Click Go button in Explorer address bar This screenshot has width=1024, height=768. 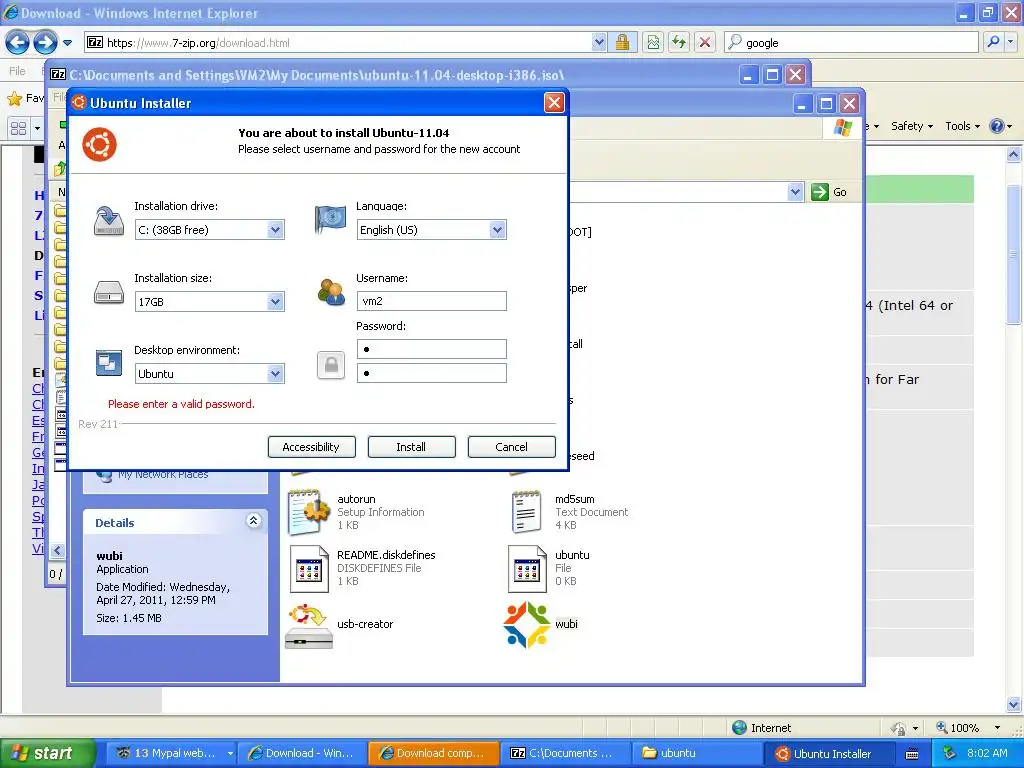click(x=829, y=192)
